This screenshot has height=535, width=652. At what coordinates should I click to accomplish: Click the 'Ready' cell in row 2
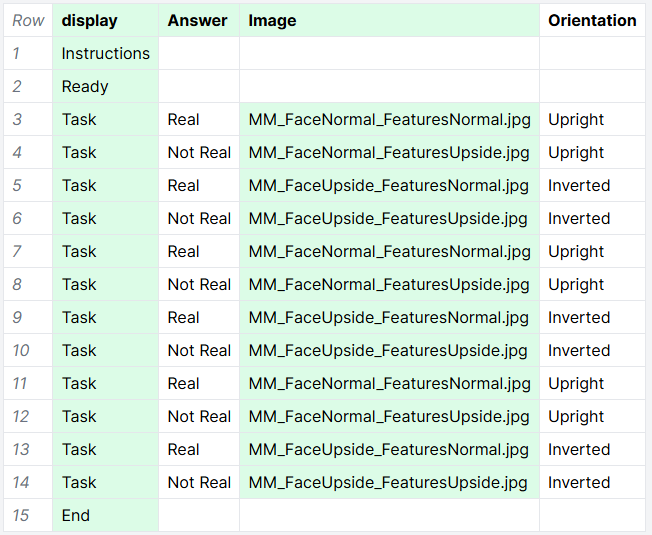point(105,86)
